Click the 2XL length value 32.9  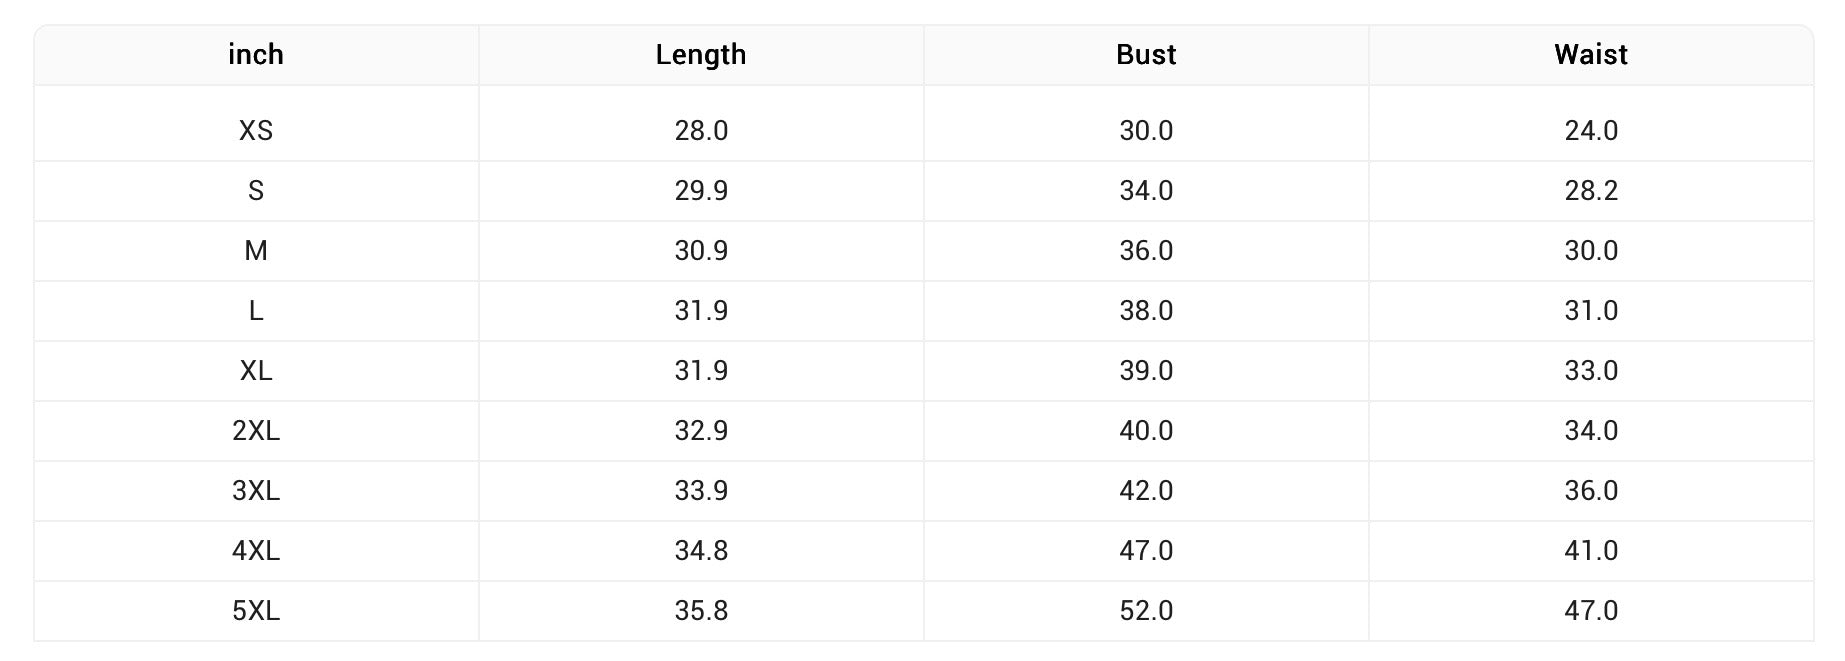pyautogui.click(x=701, y=431)
